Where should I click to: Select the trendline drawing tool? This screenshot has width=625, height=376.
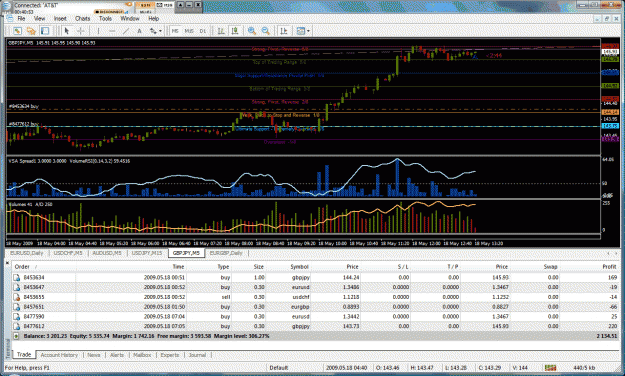click(126, 31)
